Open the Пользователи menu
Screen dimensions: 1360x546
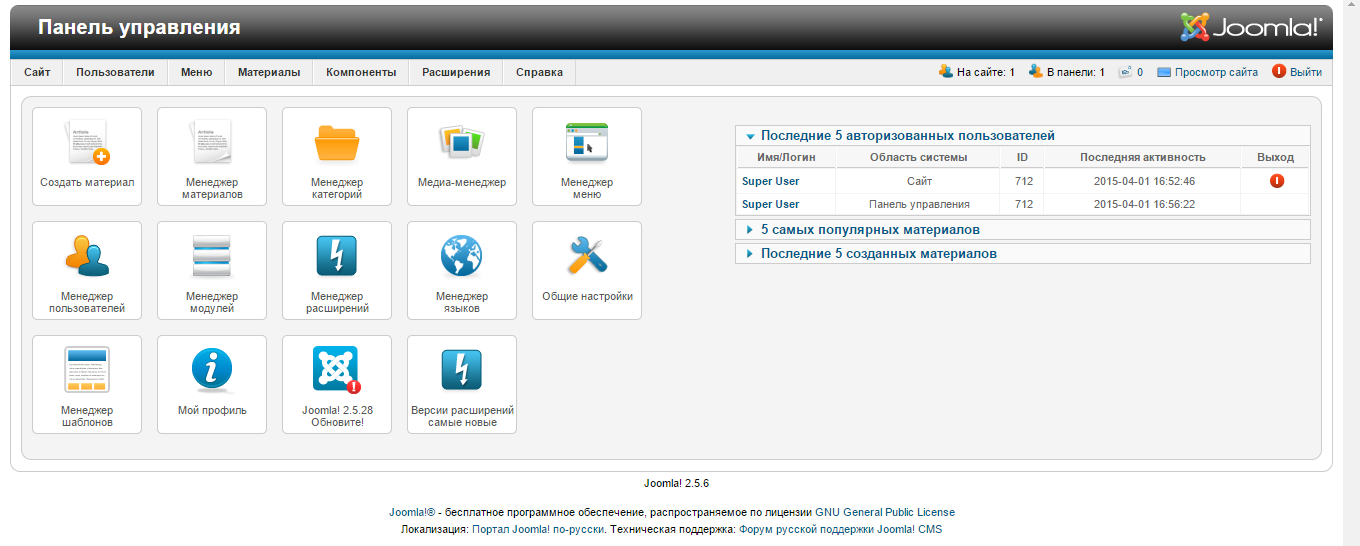[115, 72]
